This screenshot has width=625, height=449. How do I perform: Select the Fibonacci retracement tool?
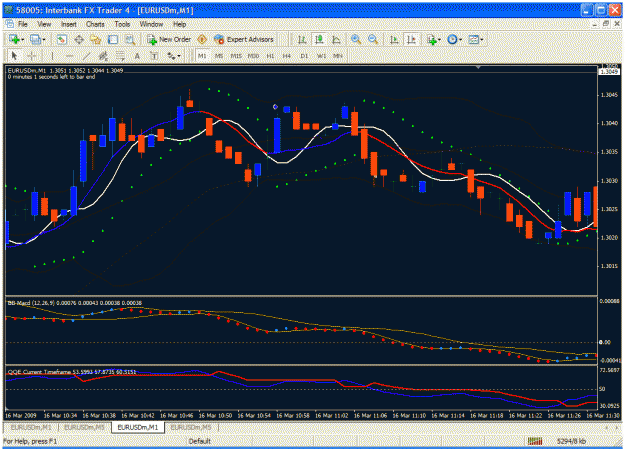coord(120,56)
